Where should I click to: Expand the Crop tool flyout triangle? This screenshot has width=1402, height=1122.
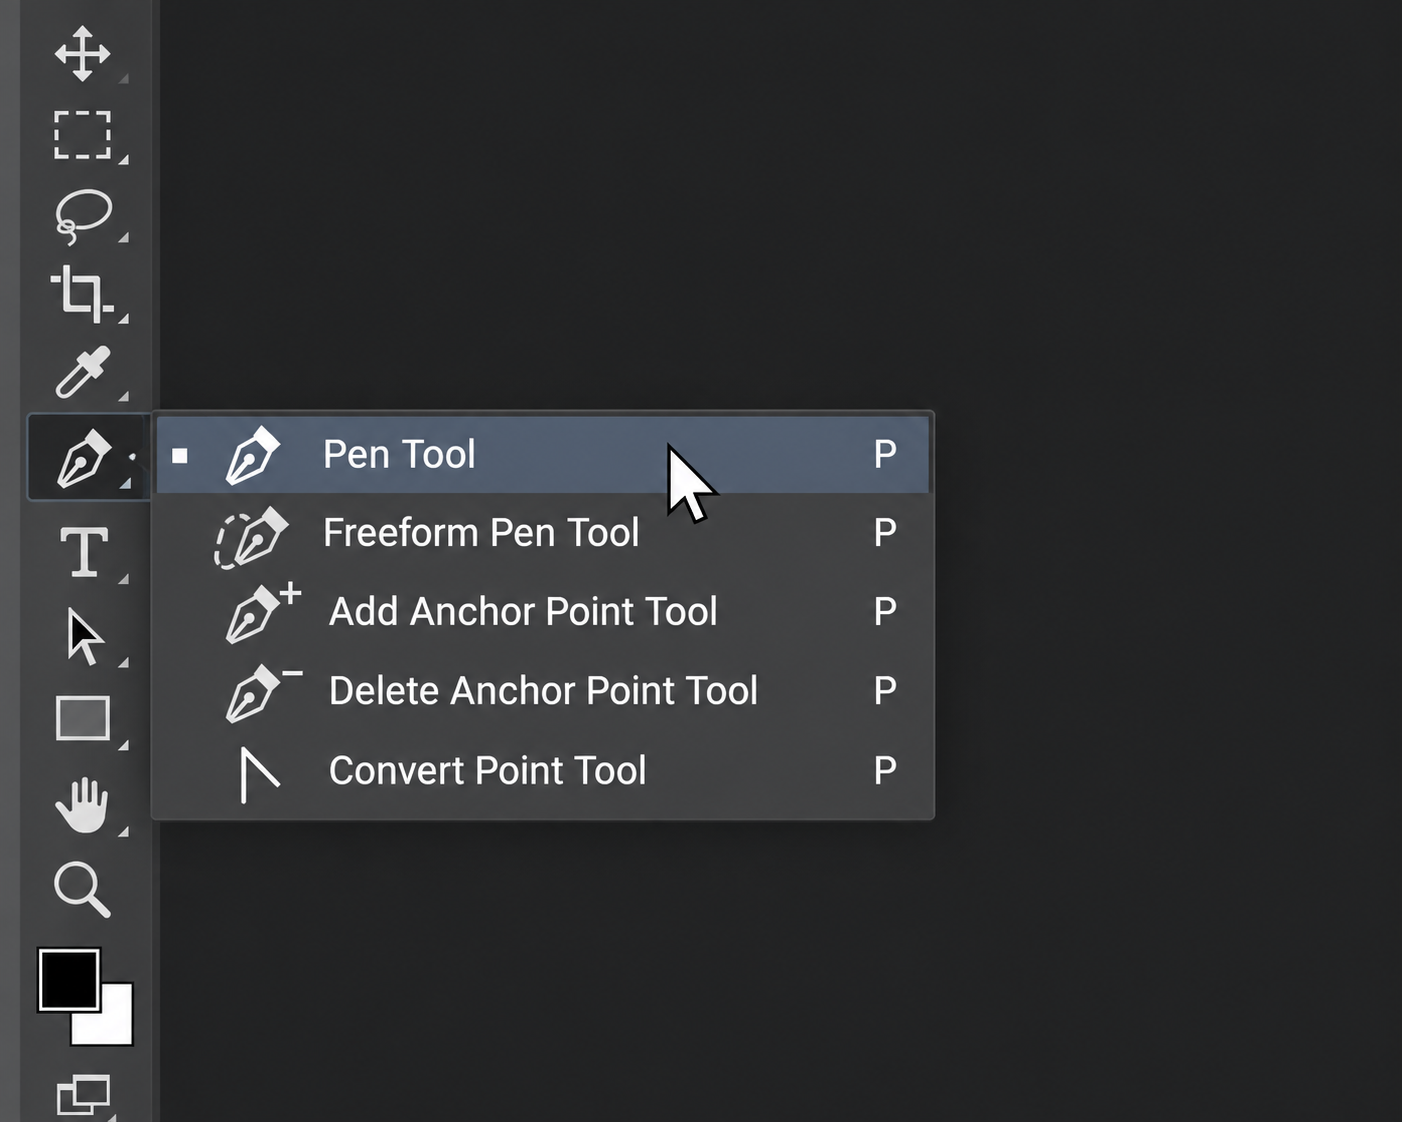(123, 318)
